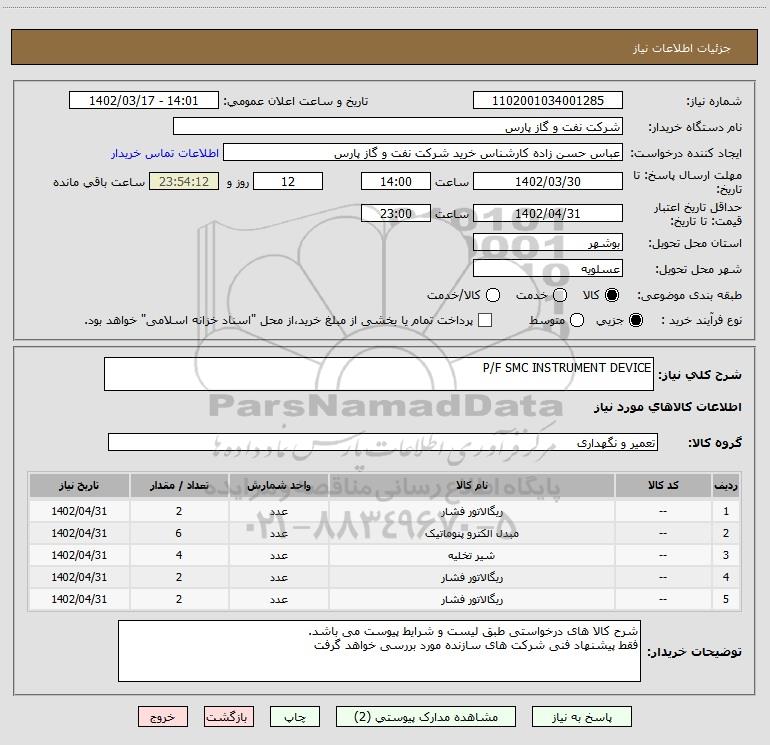Click the 12 days remaining field
The height and width of the screenshot is (745, 770).
pyautogui.click(x=288, y=181)
